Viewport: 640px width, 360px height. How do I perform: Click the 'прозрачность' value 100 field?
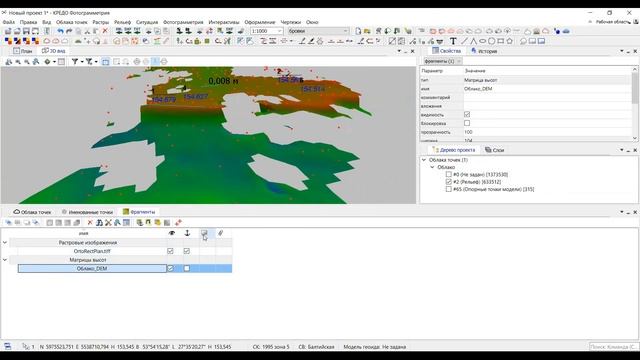tap(547, 132)
